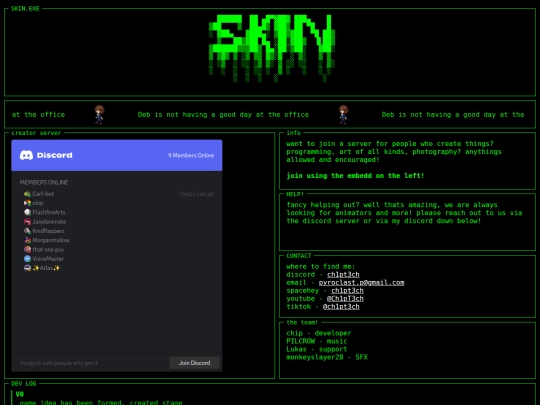Click the SKIN.EXE panel title

[25, 9]
